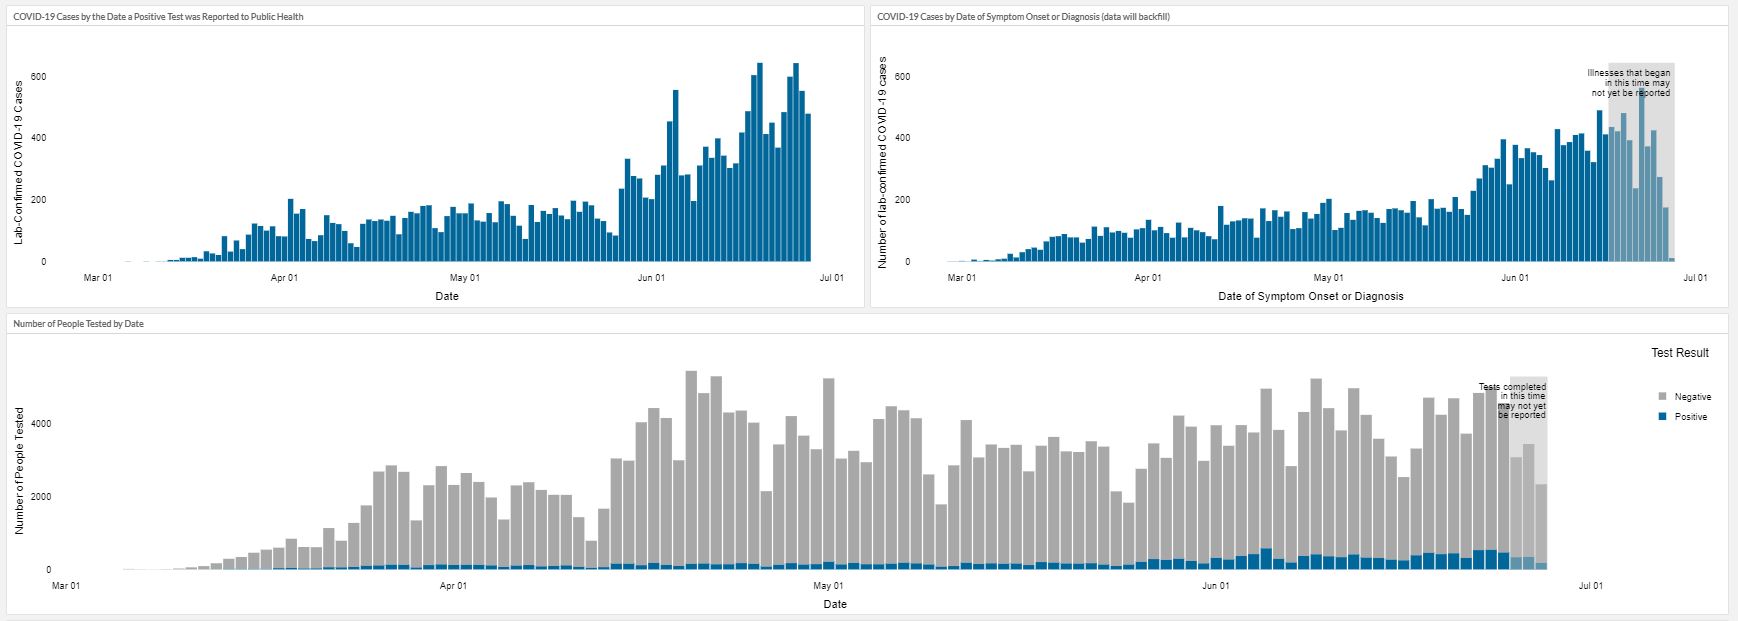The image size is (1738, 621).
Task: Click the Test Result legend title
Action: click(1679, 353)
